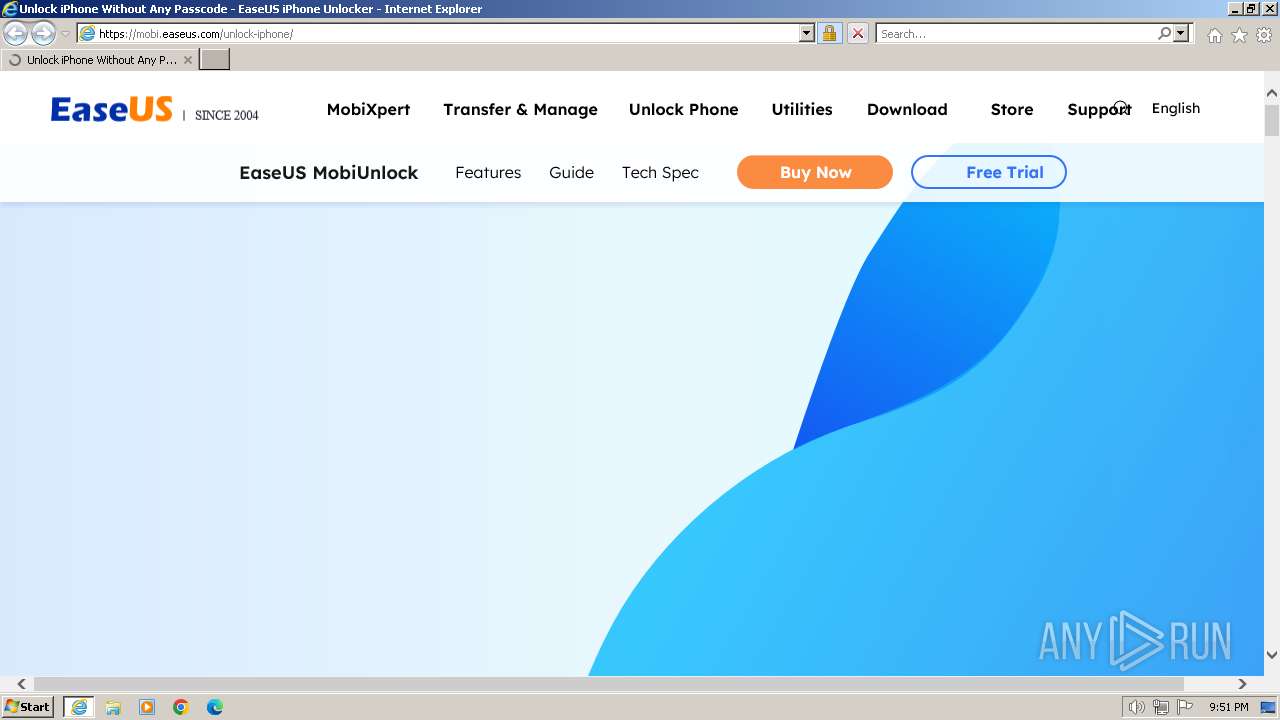Open a new blank tab
The image size is (1280, 720).
pos(215,60)
